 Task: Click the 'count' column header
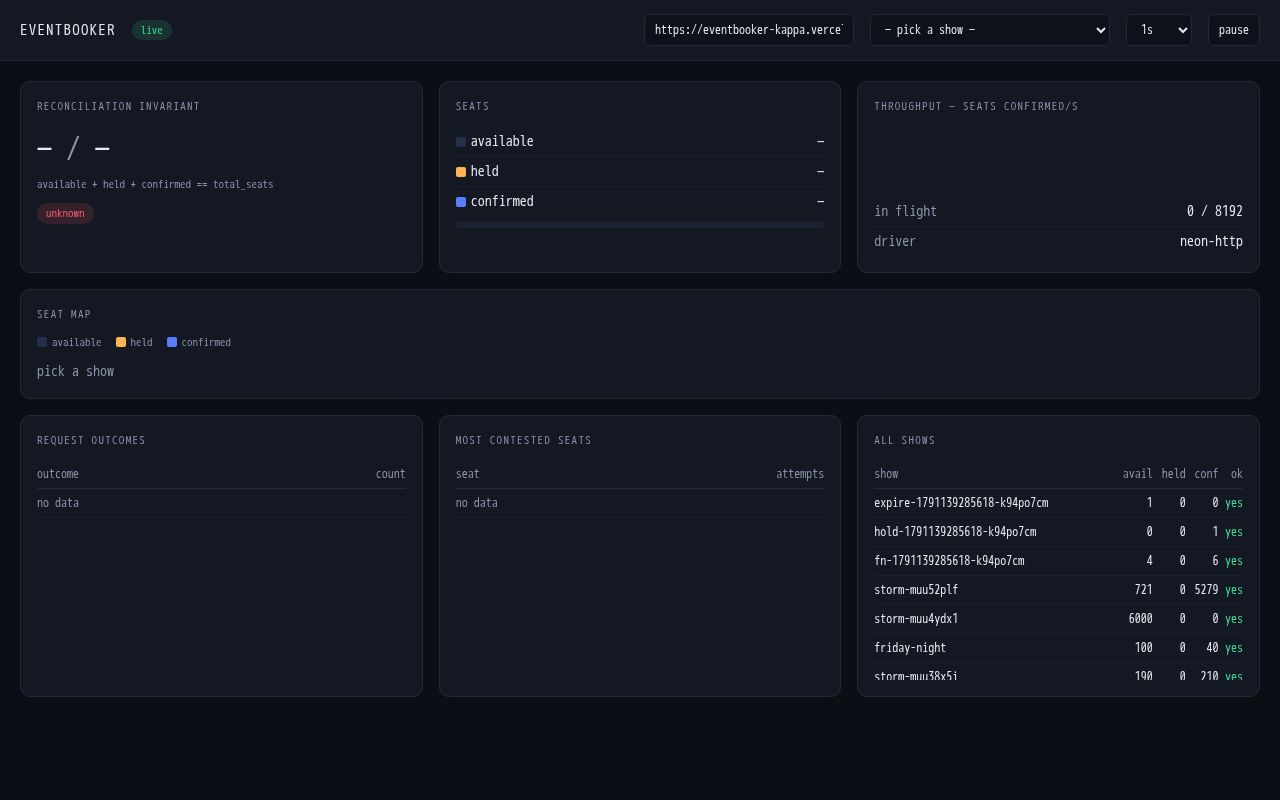(x=390, y=474)
